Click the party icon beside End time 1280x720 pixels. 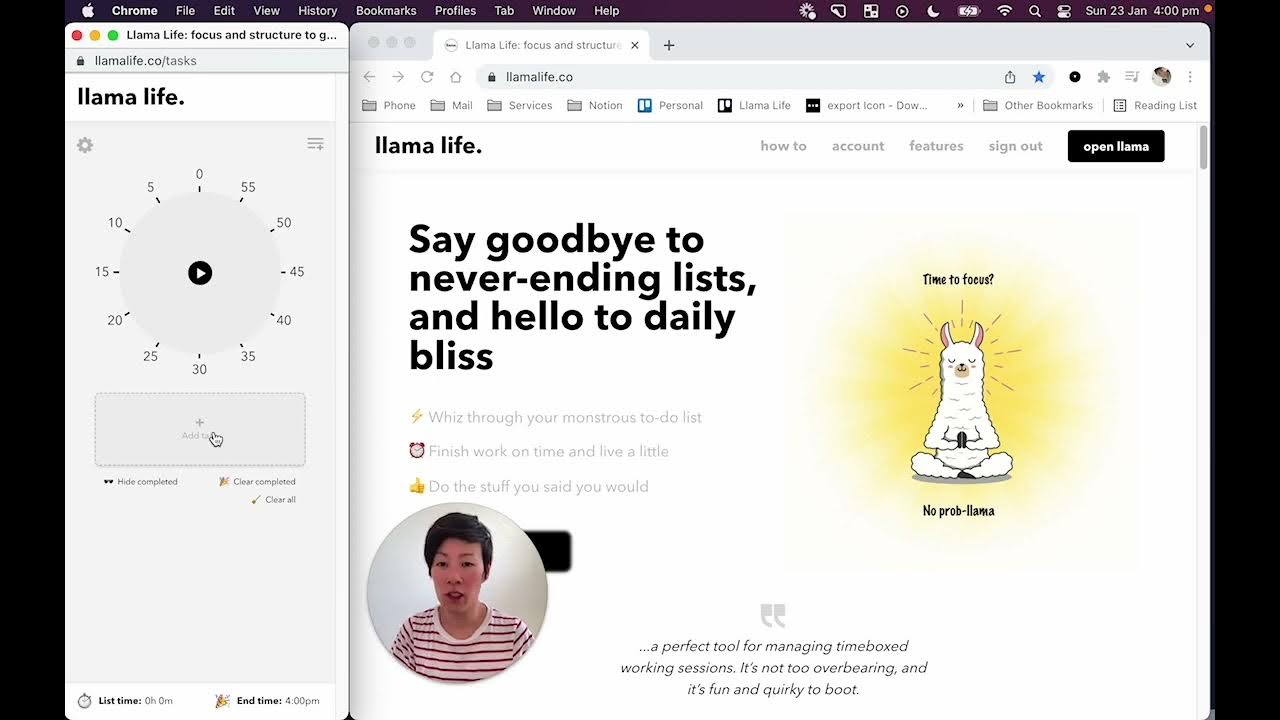(222, 701)
